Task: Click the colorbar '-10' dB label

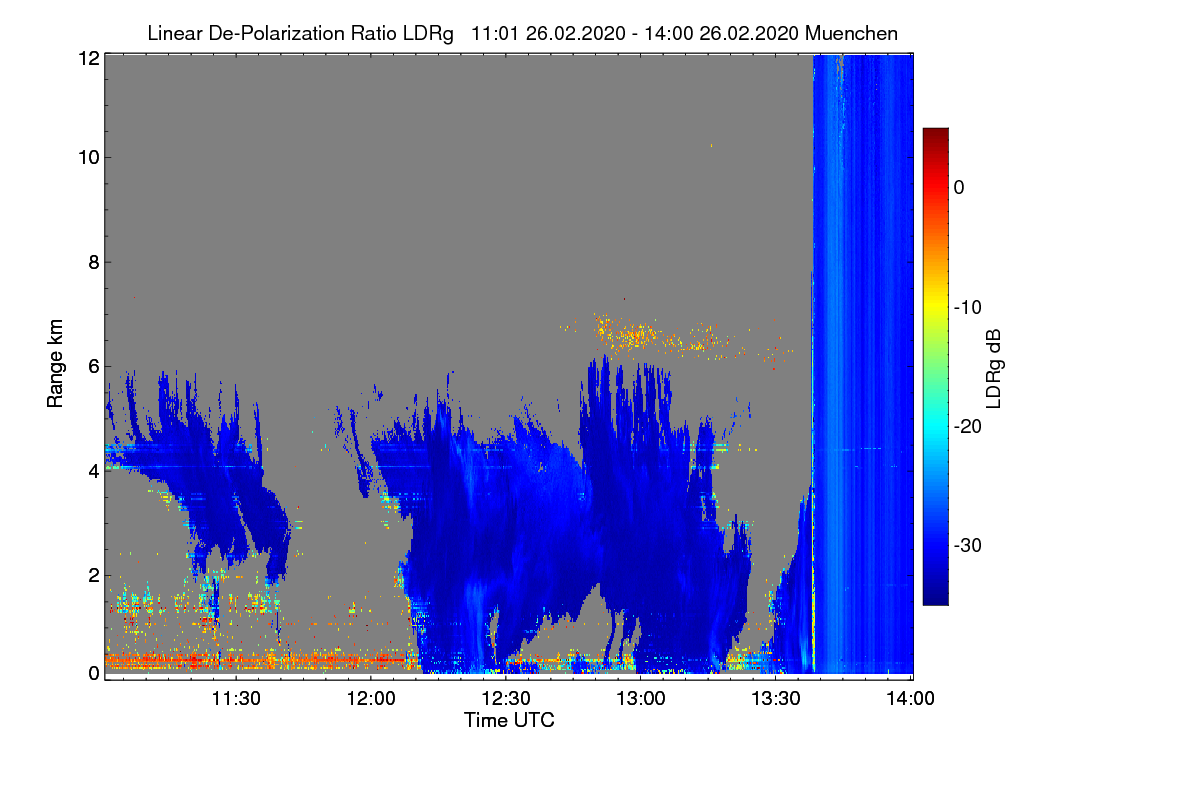Action: point(968,307)
